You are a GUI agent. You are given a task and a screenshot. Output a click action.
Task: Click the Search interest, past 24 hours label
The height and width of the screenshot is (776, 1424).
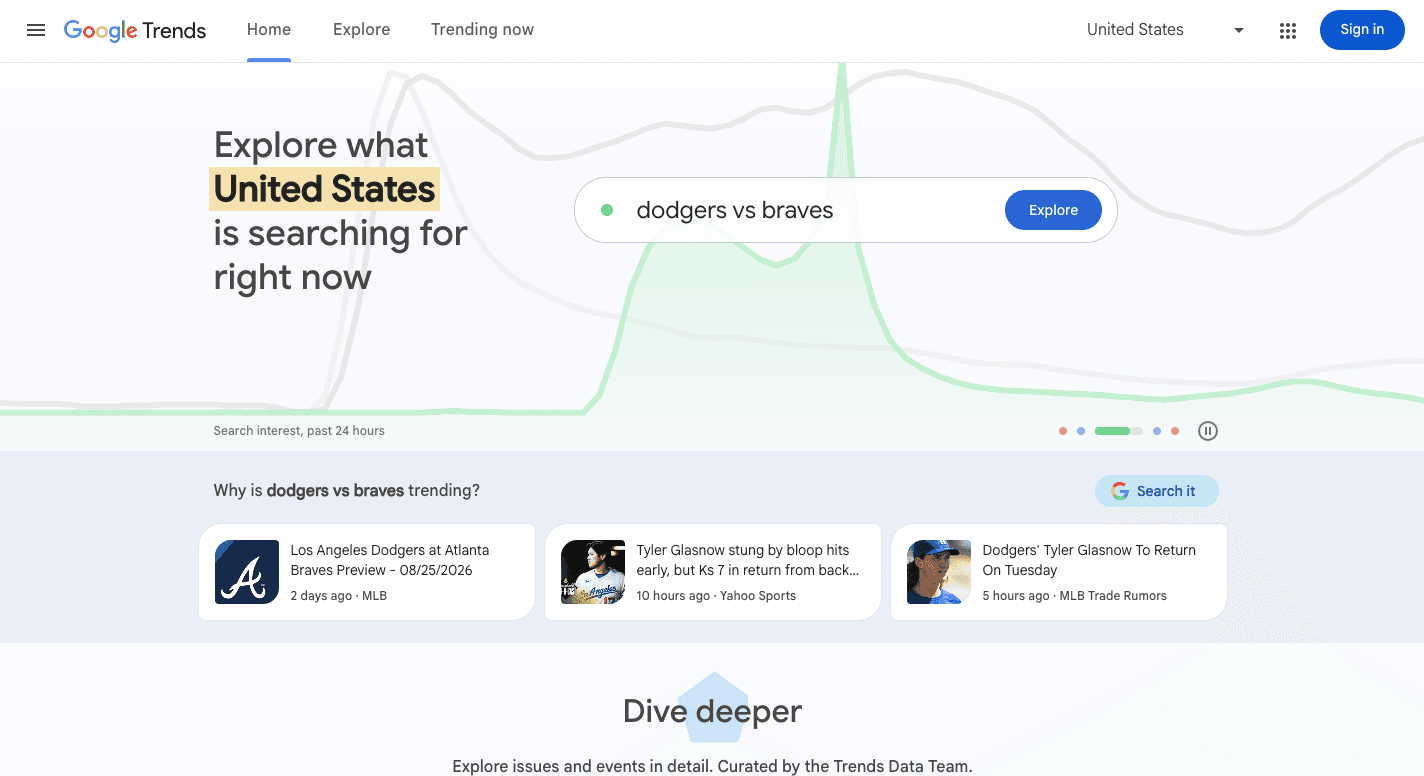(x=299, y=431)
